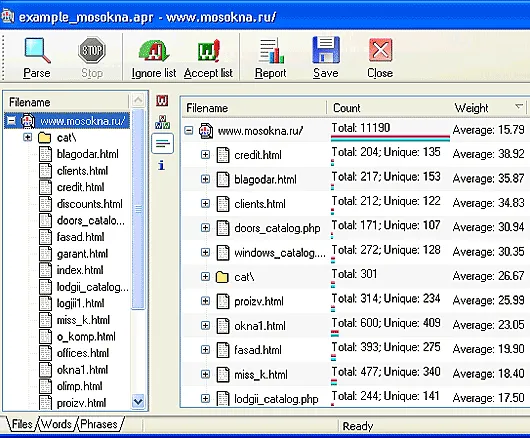Image resolution: width=530 pixels, height=438 pixels.
Task: Expand blagodar.html row in right pane
Action: 205,179
